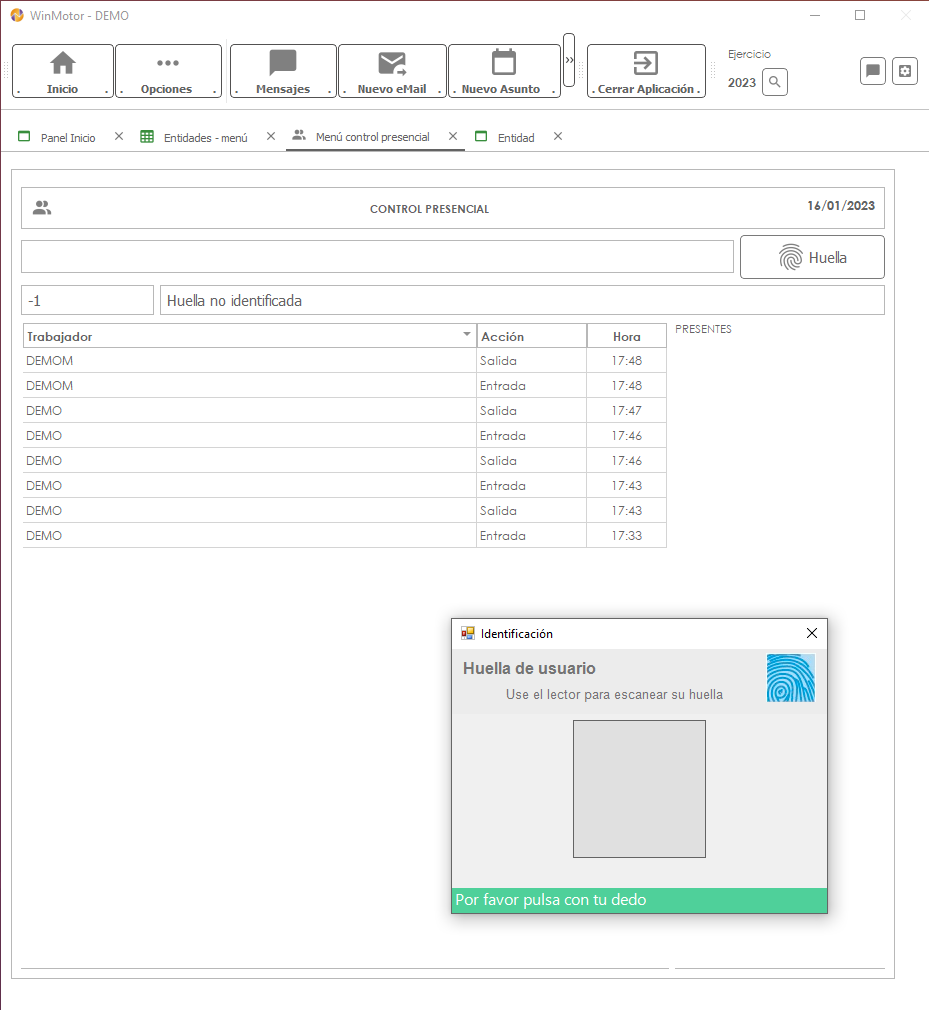Click the Inicio home icon
Viewport: 929px width, 1010px height.
(x=62, y=64)
